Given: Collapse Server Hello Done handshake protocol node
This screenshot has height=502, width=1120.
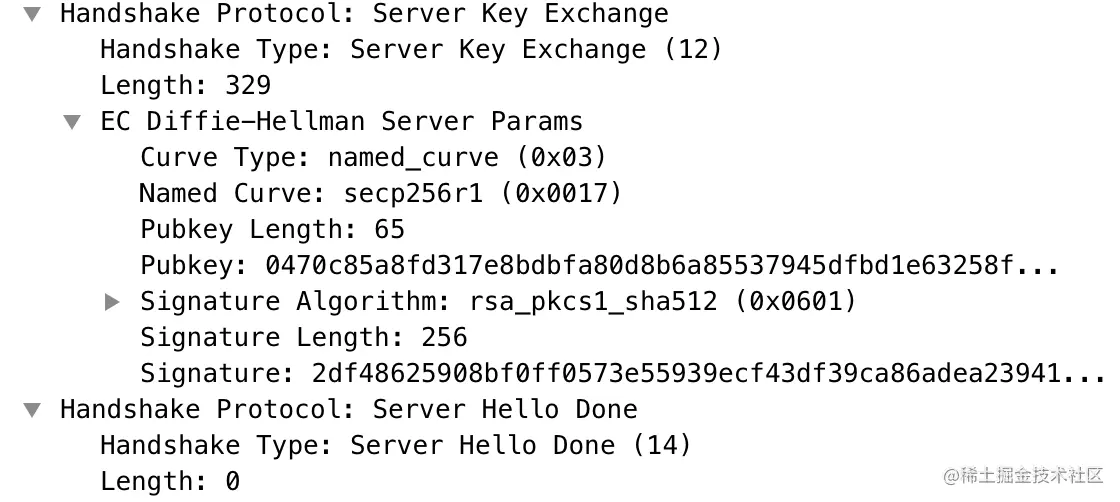Looking at the screenshot, I should (33, 410).
